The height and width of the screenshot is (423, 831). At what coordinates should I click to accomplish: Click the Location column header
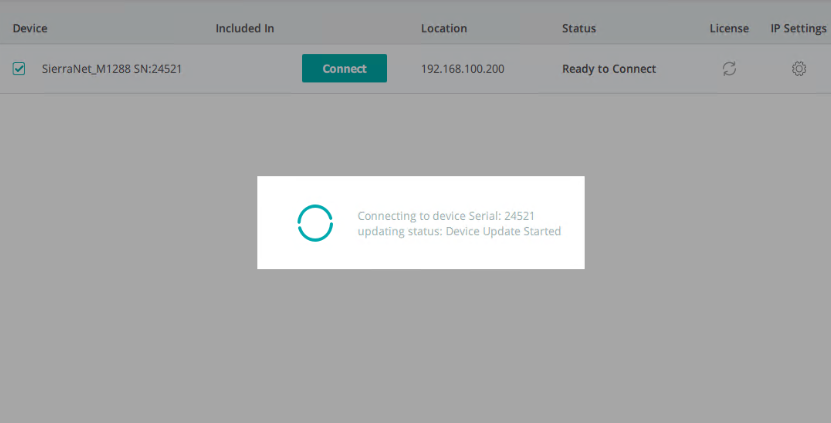tap(444, 28)
